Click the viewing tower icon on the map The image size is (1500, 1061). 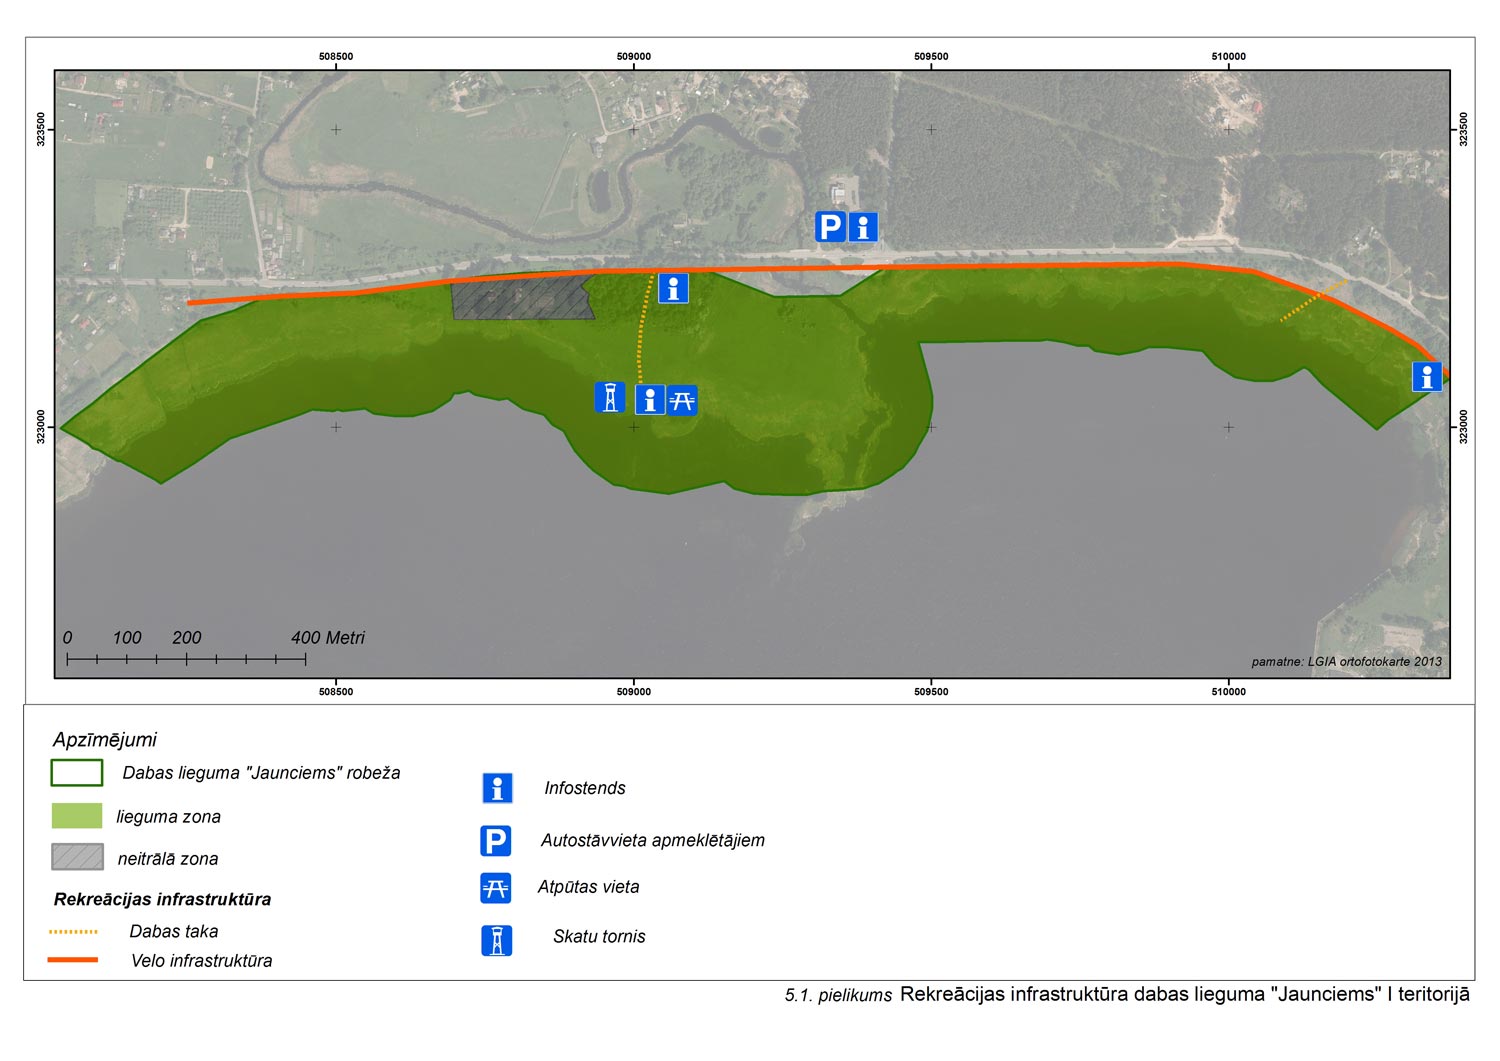[610, 397]
